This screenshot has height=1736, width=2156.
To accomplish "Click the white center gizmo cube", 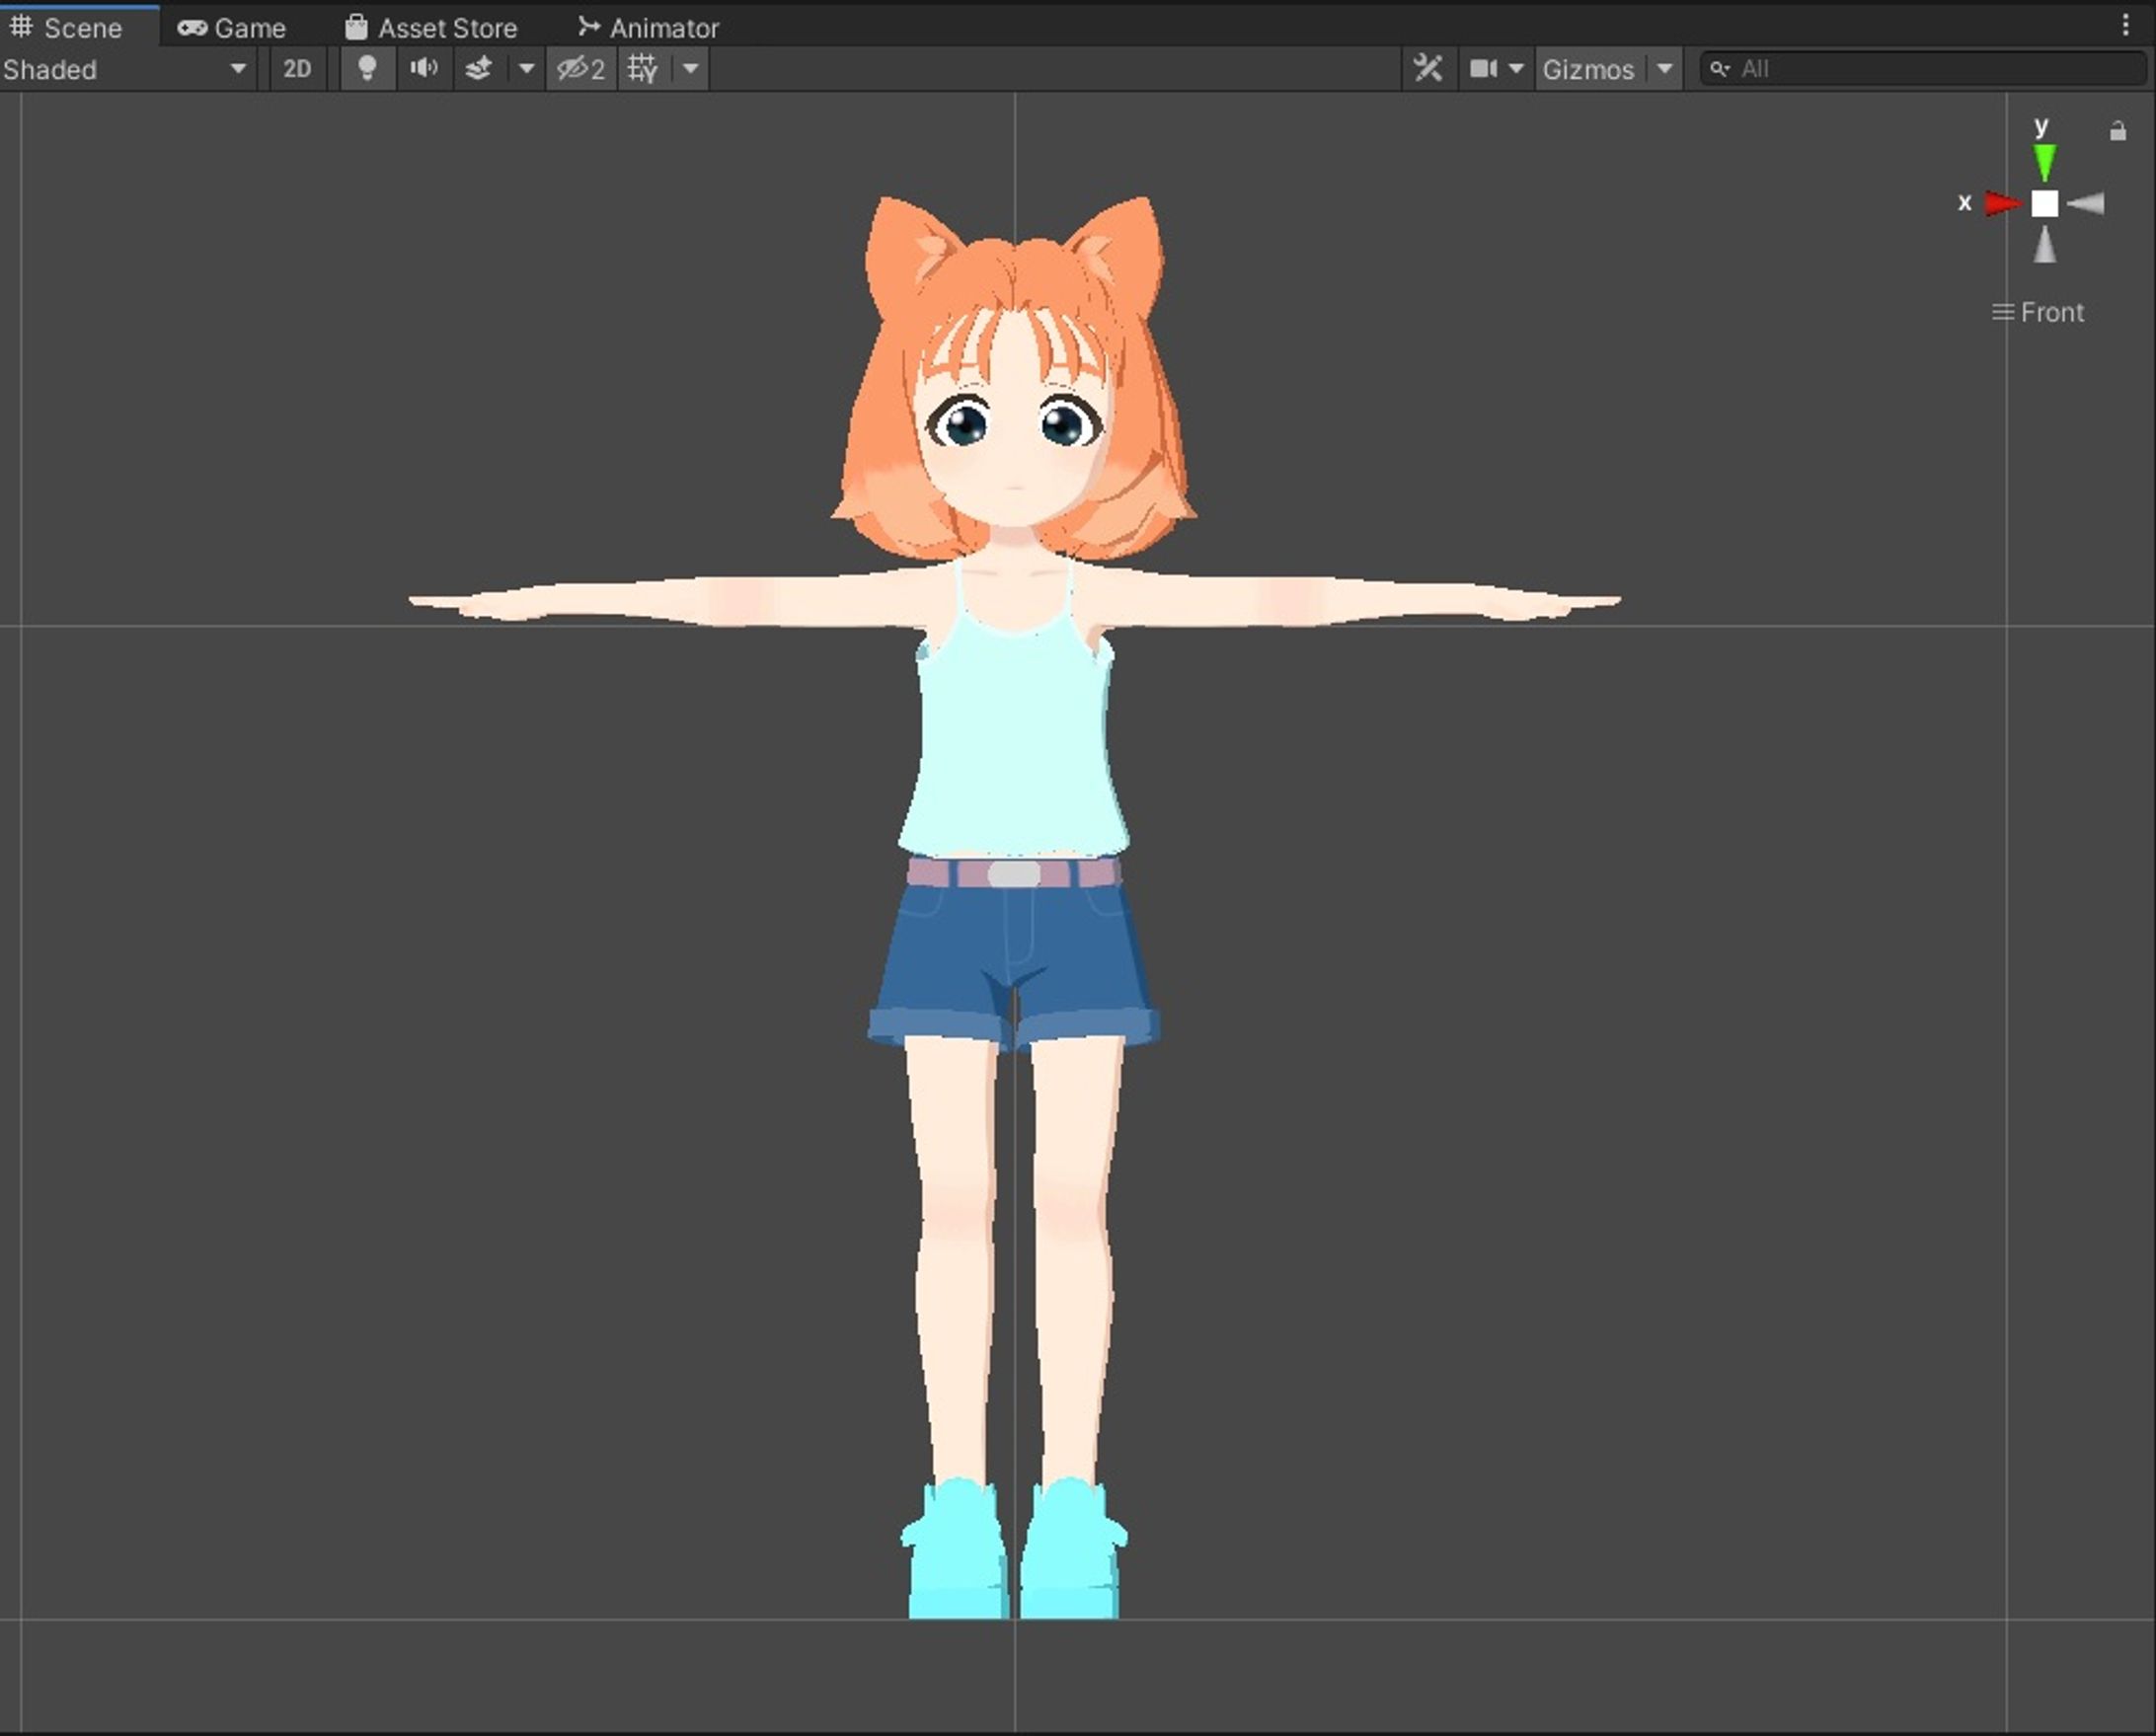I will pyautogui.click(x=2044, y=204).
